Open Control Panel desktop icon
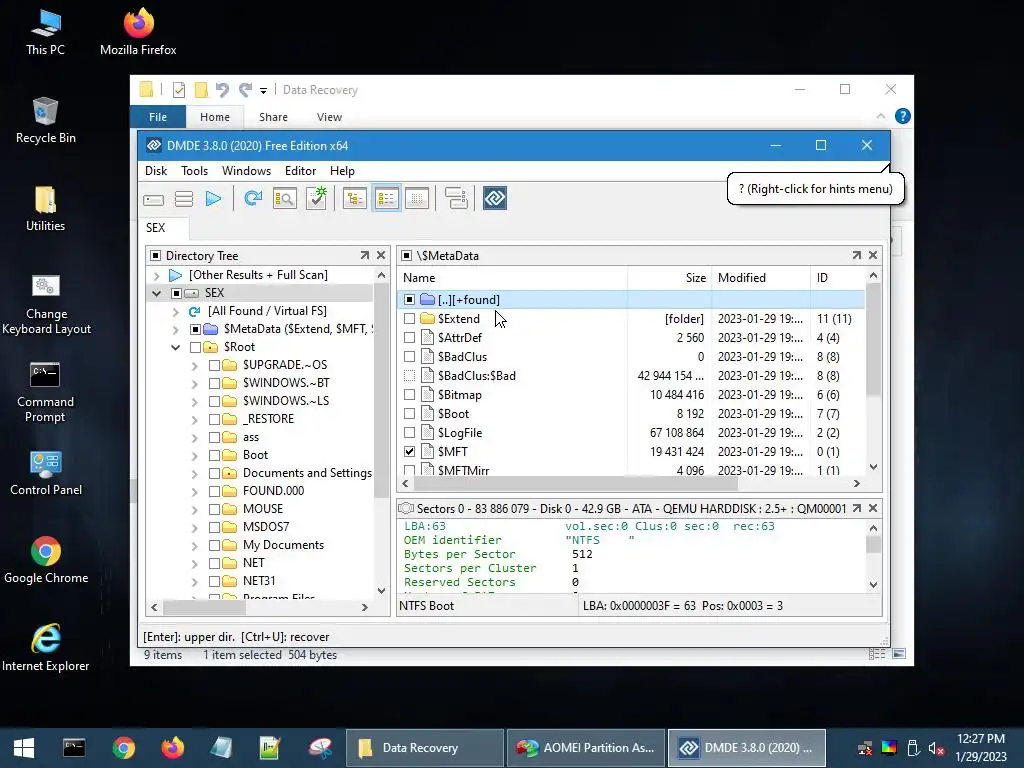The width and height of the screenshot is (1024, 768). (x=46, y=473)
